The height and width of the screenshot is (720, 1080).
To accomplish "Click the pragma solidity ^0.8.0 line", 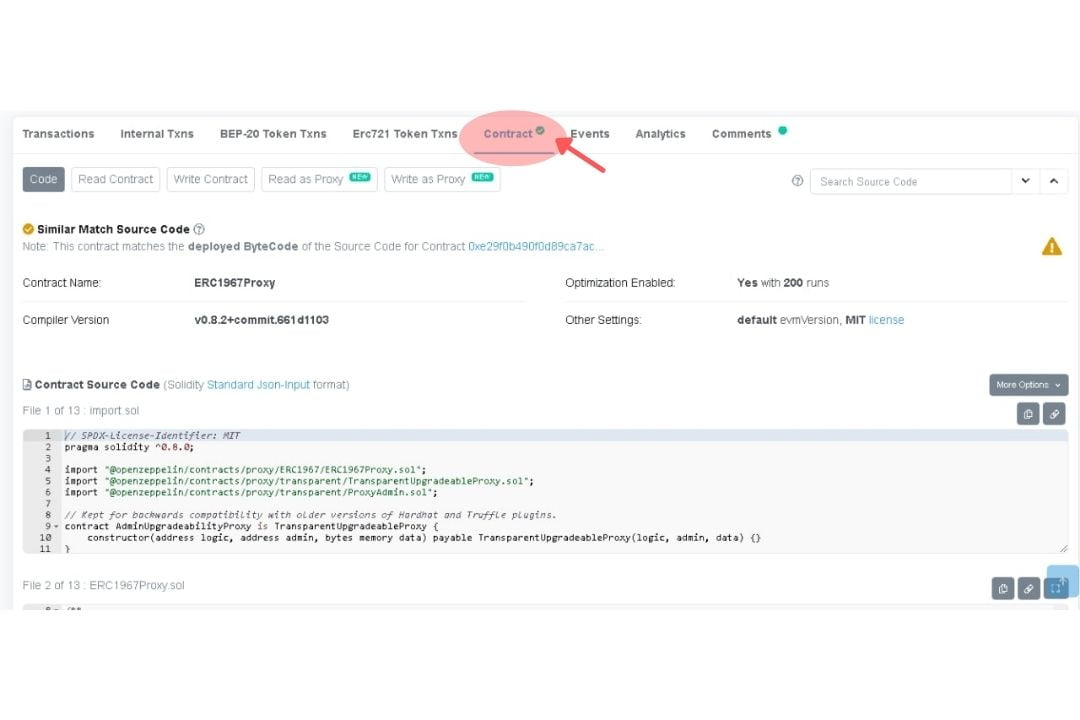I will (x=129, y=447).
